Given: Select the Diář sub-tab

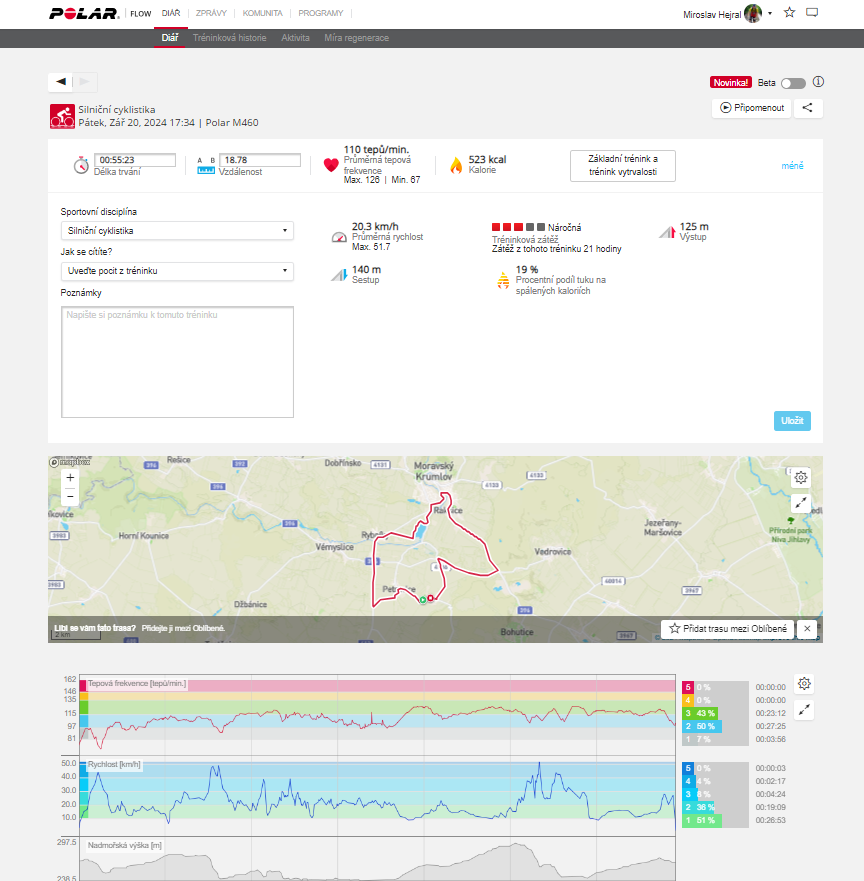Looking at the screenshot, I should pos(170,38).
